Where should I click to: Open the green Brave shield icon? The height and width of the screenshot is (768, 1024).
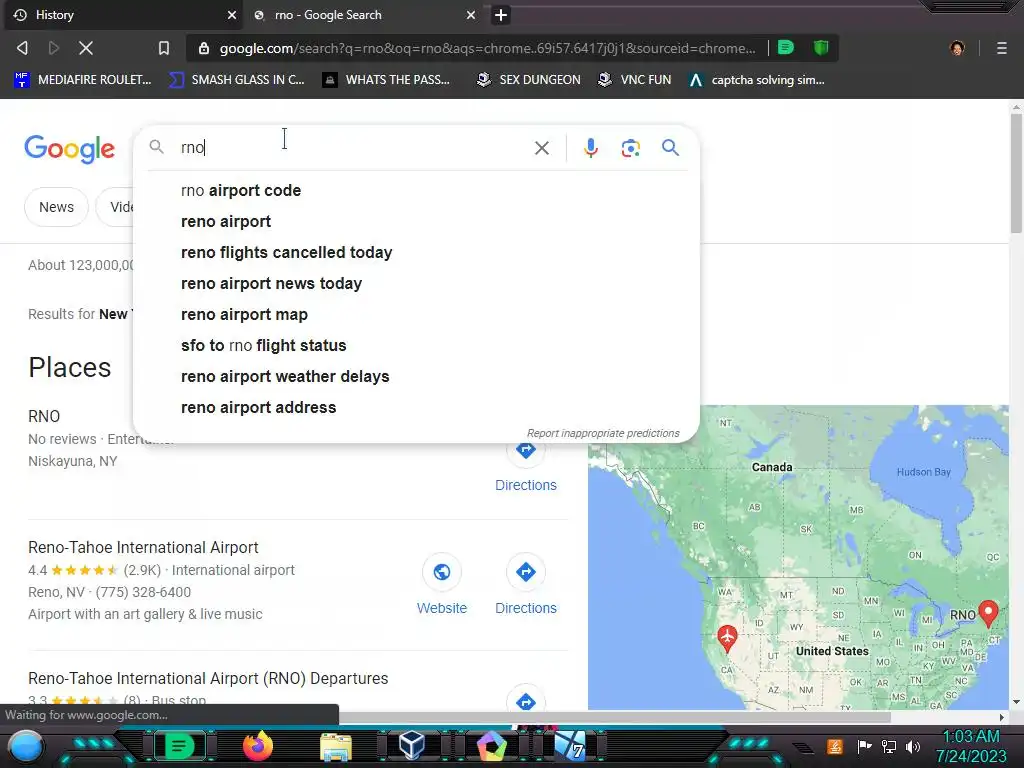pos(821,48)
